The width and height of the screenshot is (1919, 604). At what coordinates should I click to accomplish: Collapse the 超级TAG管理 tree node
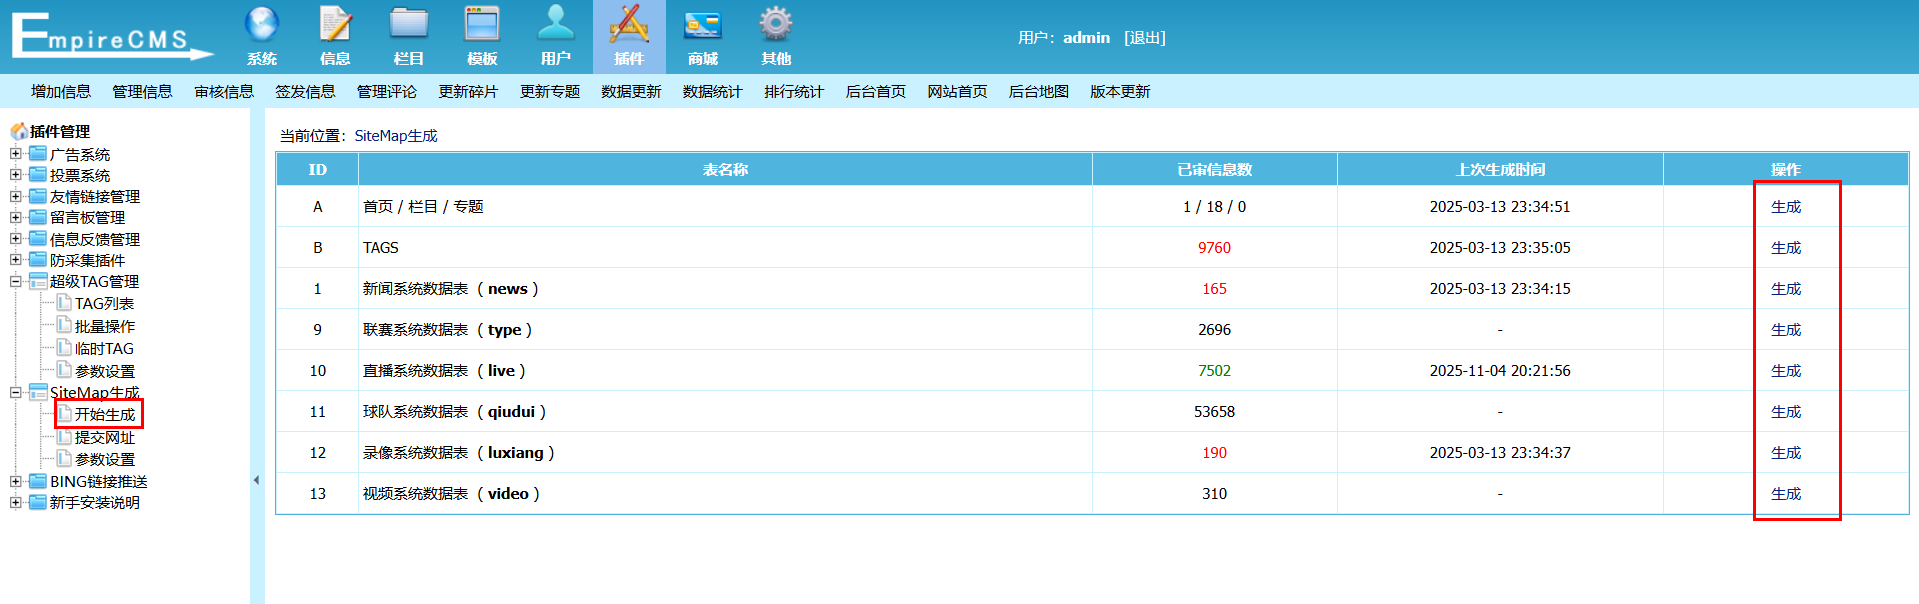(x=15, y=281)
